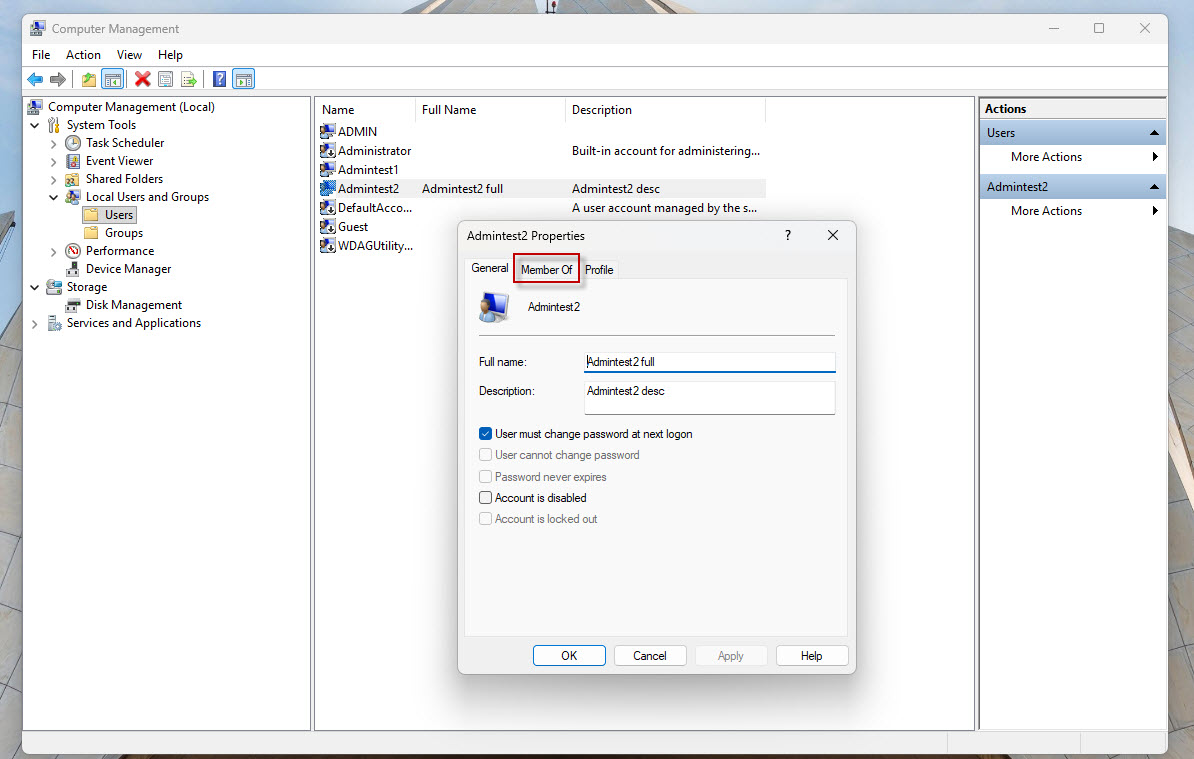This screenshot has height=759, width=1194.
Task: Uncheck User must change password at next logon
Action: [485, 434]
